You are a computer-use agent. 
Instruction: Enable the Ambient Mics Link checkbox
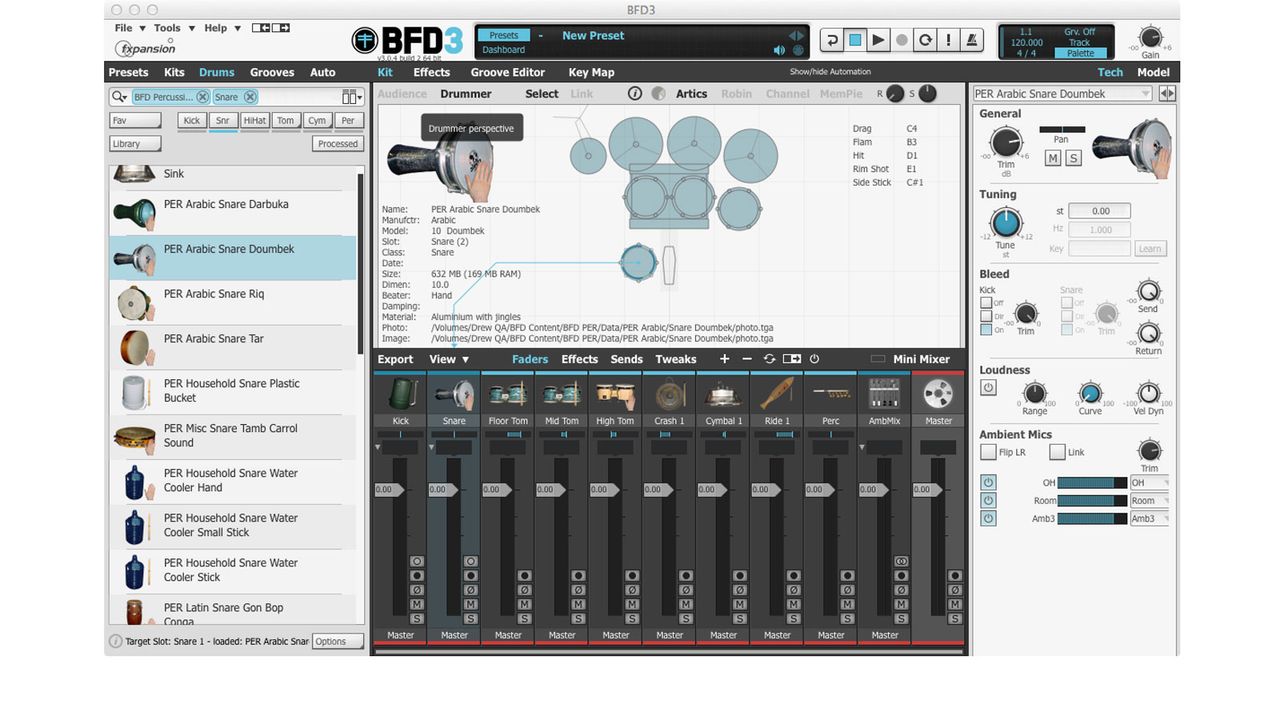click(x=1057, y=452)
